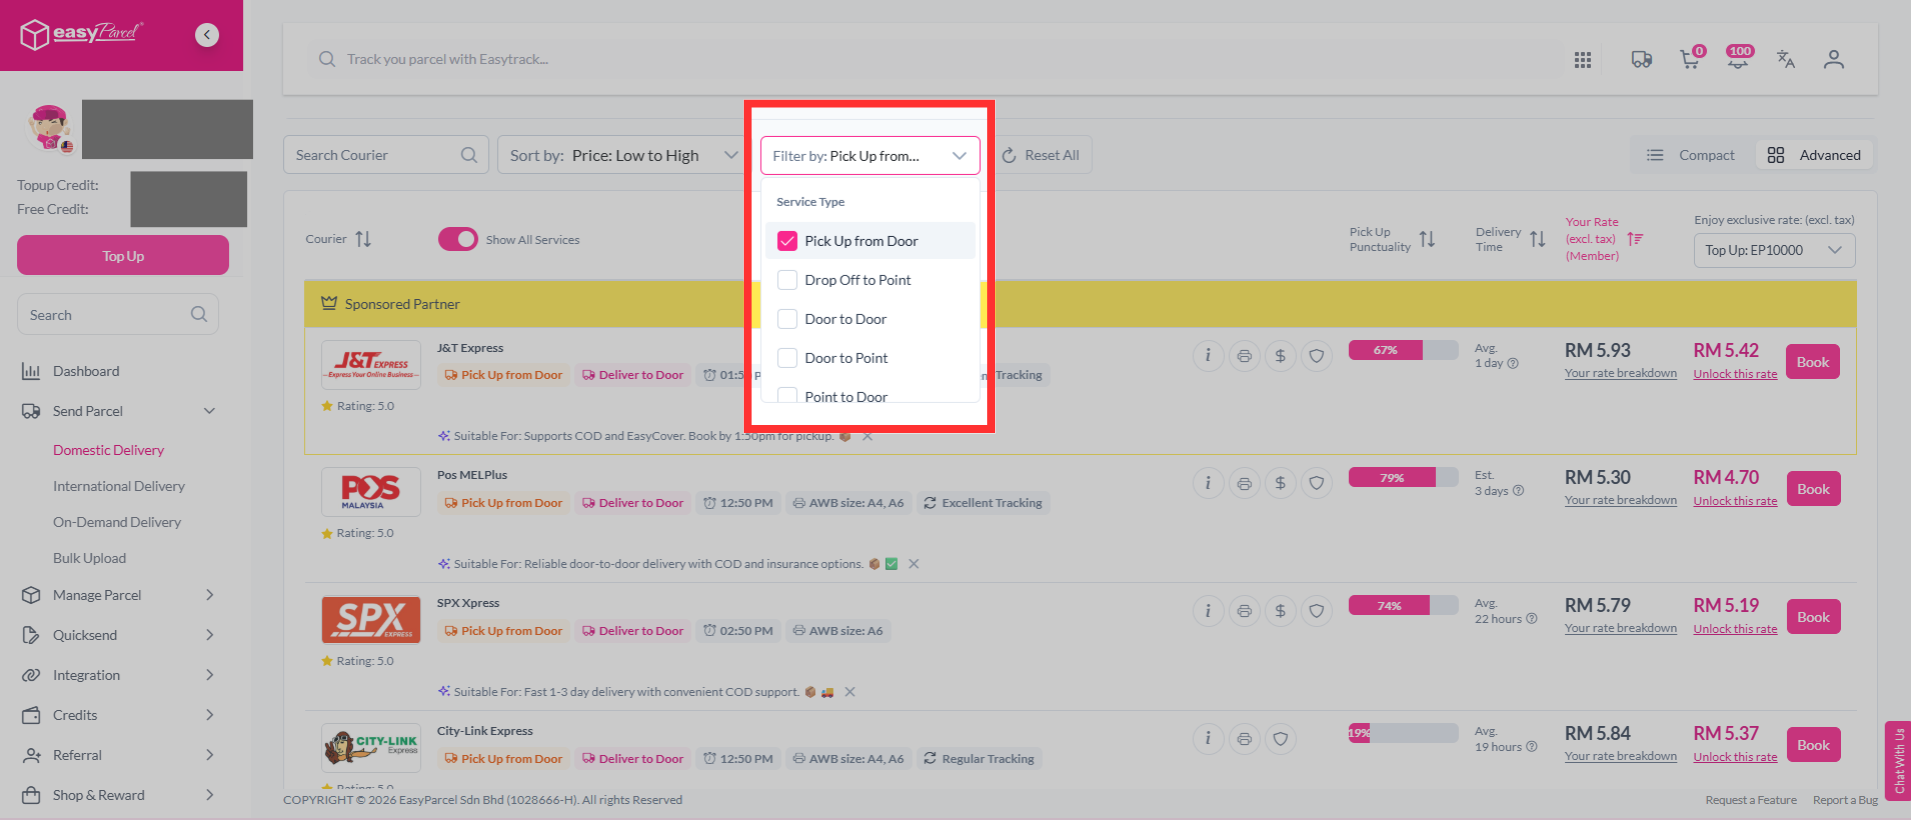This screenshot has height=820, width=1911.
Task: Click printer icon for J&T Express
Action: tap(1244, 356)
